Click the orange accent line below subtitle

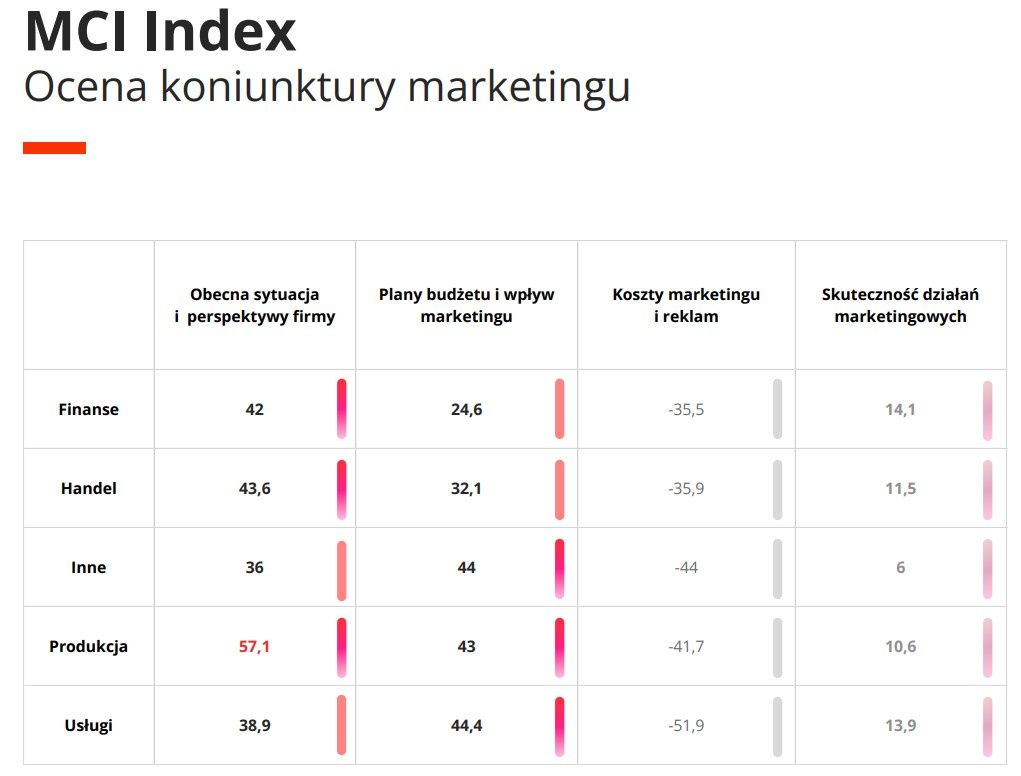click(55, 148)
